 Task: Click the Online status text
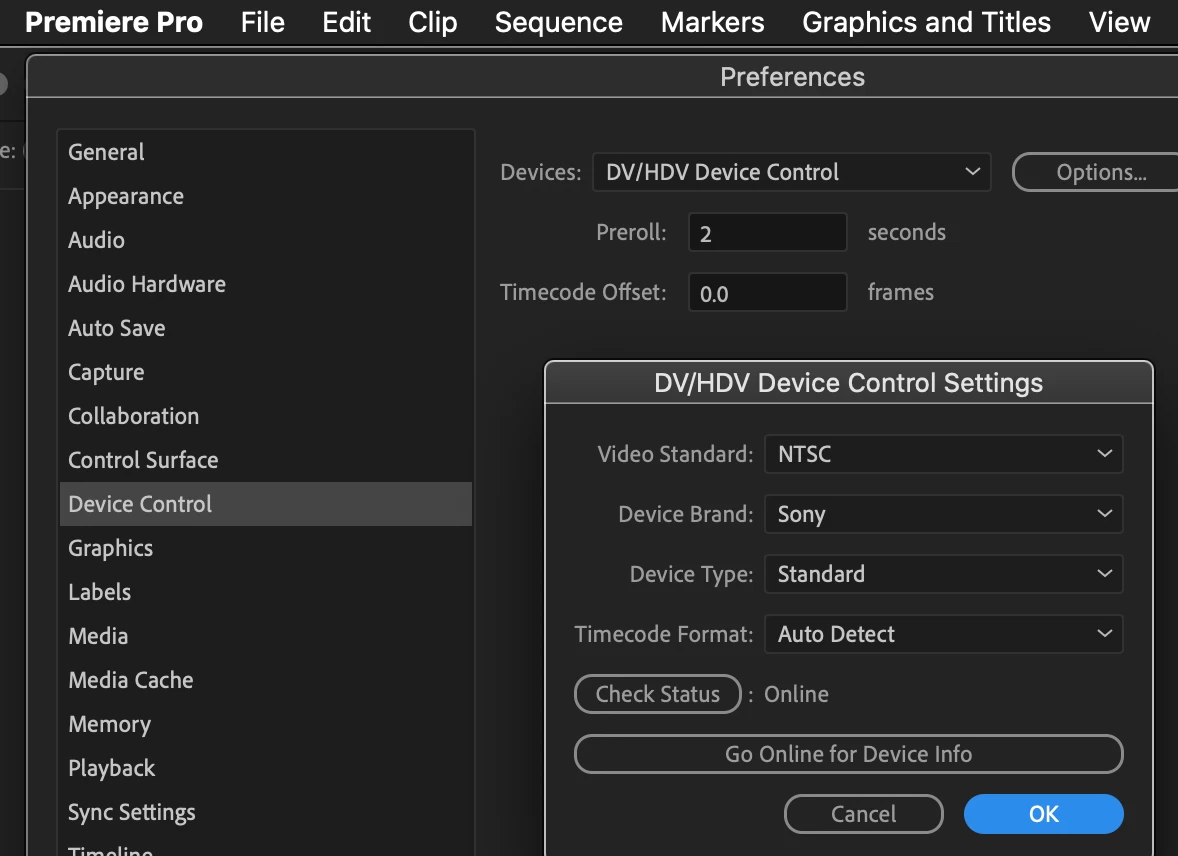[796, 694]
